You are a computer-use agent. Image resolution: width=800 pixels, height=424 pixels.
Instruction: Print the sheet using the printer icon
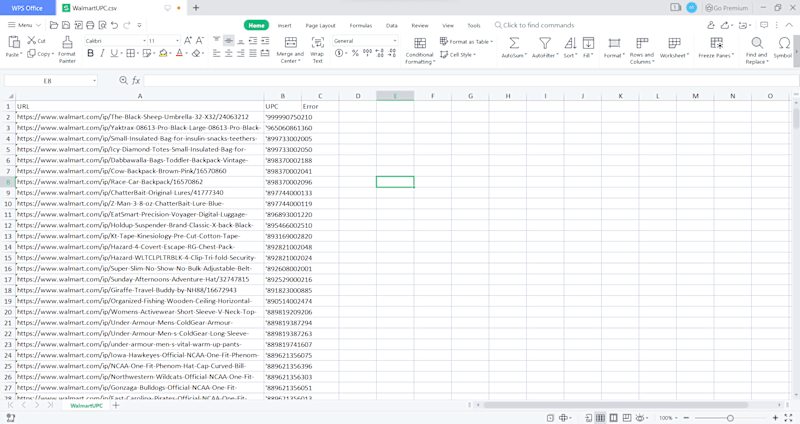point(90,25)
